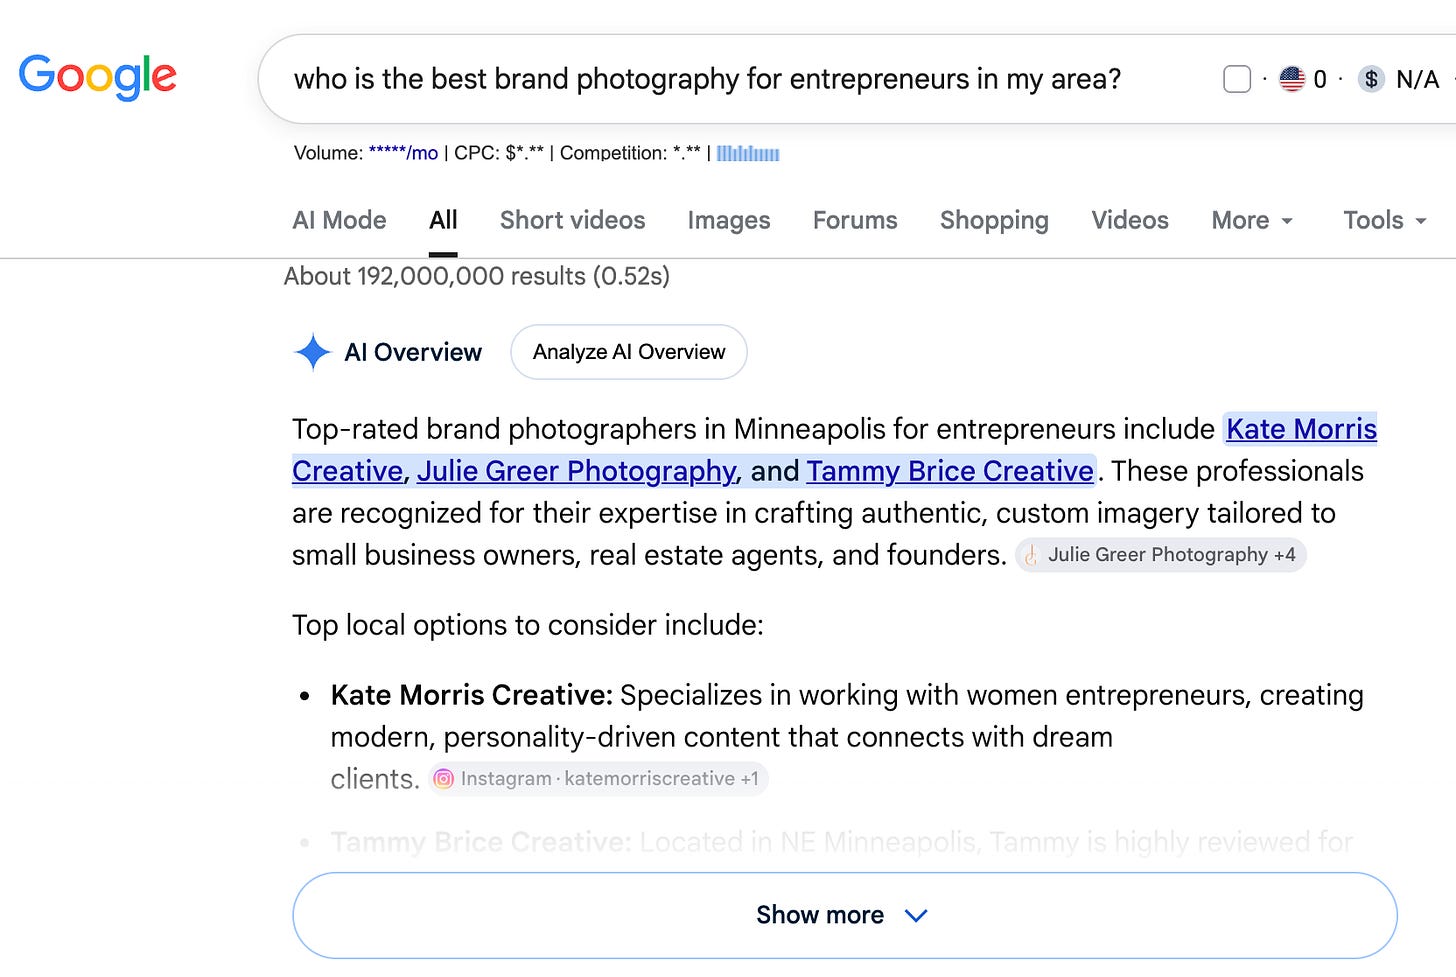Click the N/A value beside the dollar icon
Screen dimensions: 1456x977
(x=1417, y=79)
